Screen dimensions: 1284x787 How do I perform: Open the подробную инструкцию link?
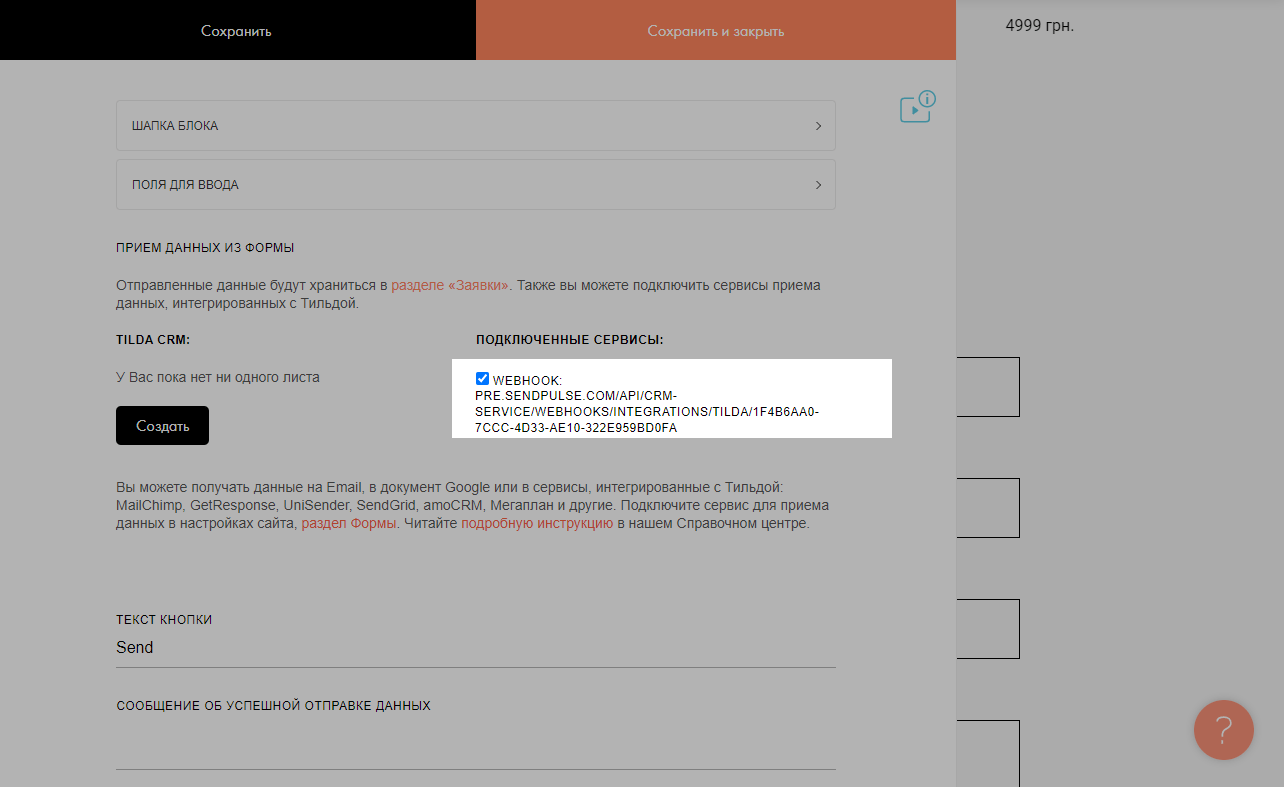coord(536,523)
